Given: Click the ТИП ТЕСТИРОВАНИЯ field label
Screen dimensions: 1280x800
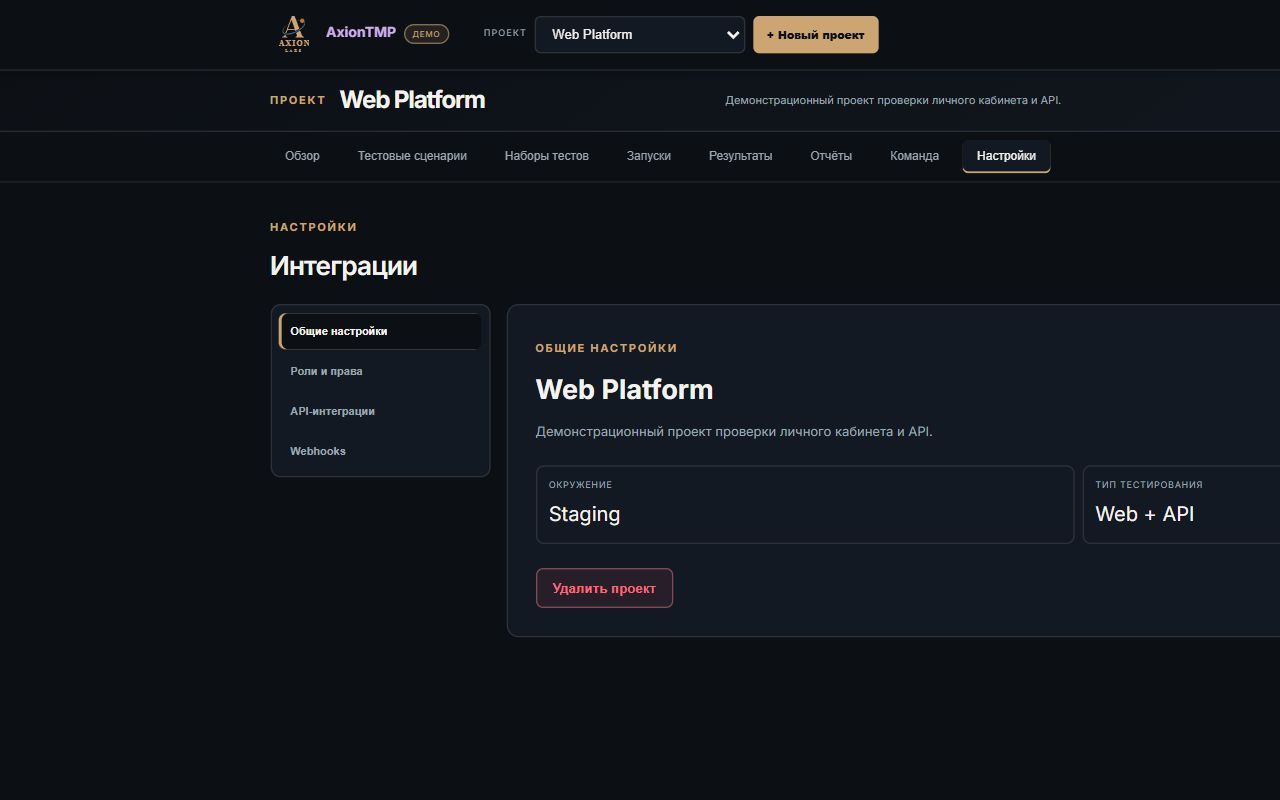Looking at the screenshot, I should 1149,485.
